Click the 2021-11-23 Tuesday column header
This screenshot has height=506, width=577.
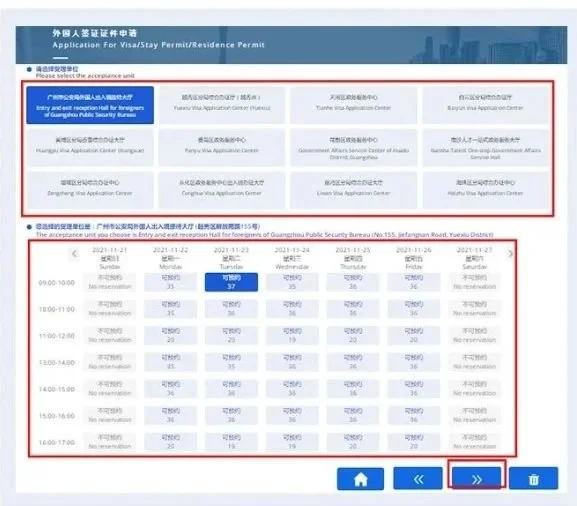(231, 258)
